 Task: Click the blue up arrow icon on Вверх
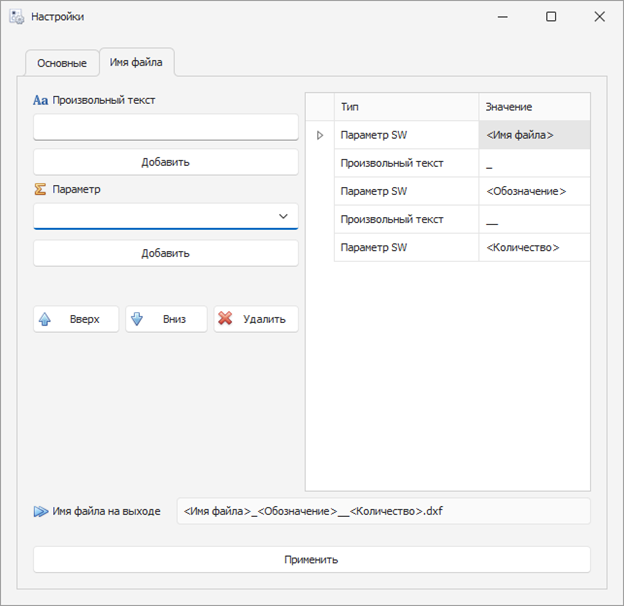click(x=44, y=319)
